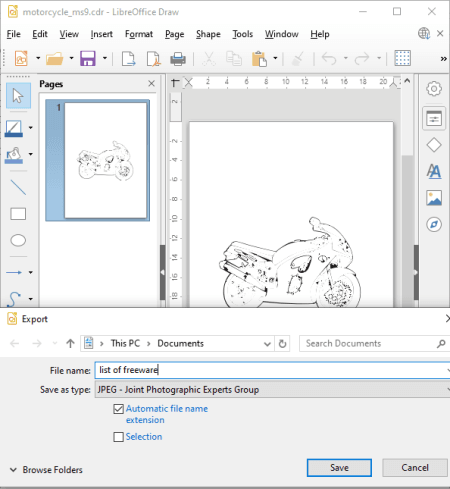This screenshot has width=450, height=489.
Task: Open the sidebar Styles icon
Action: (434, 171)
